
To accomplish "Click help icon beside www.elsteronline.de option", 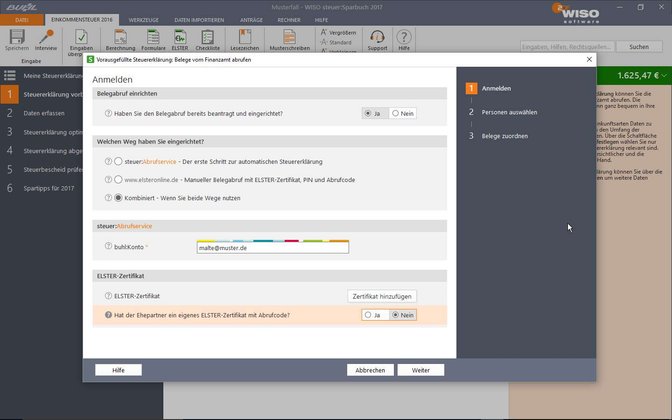I will (108, 180).
